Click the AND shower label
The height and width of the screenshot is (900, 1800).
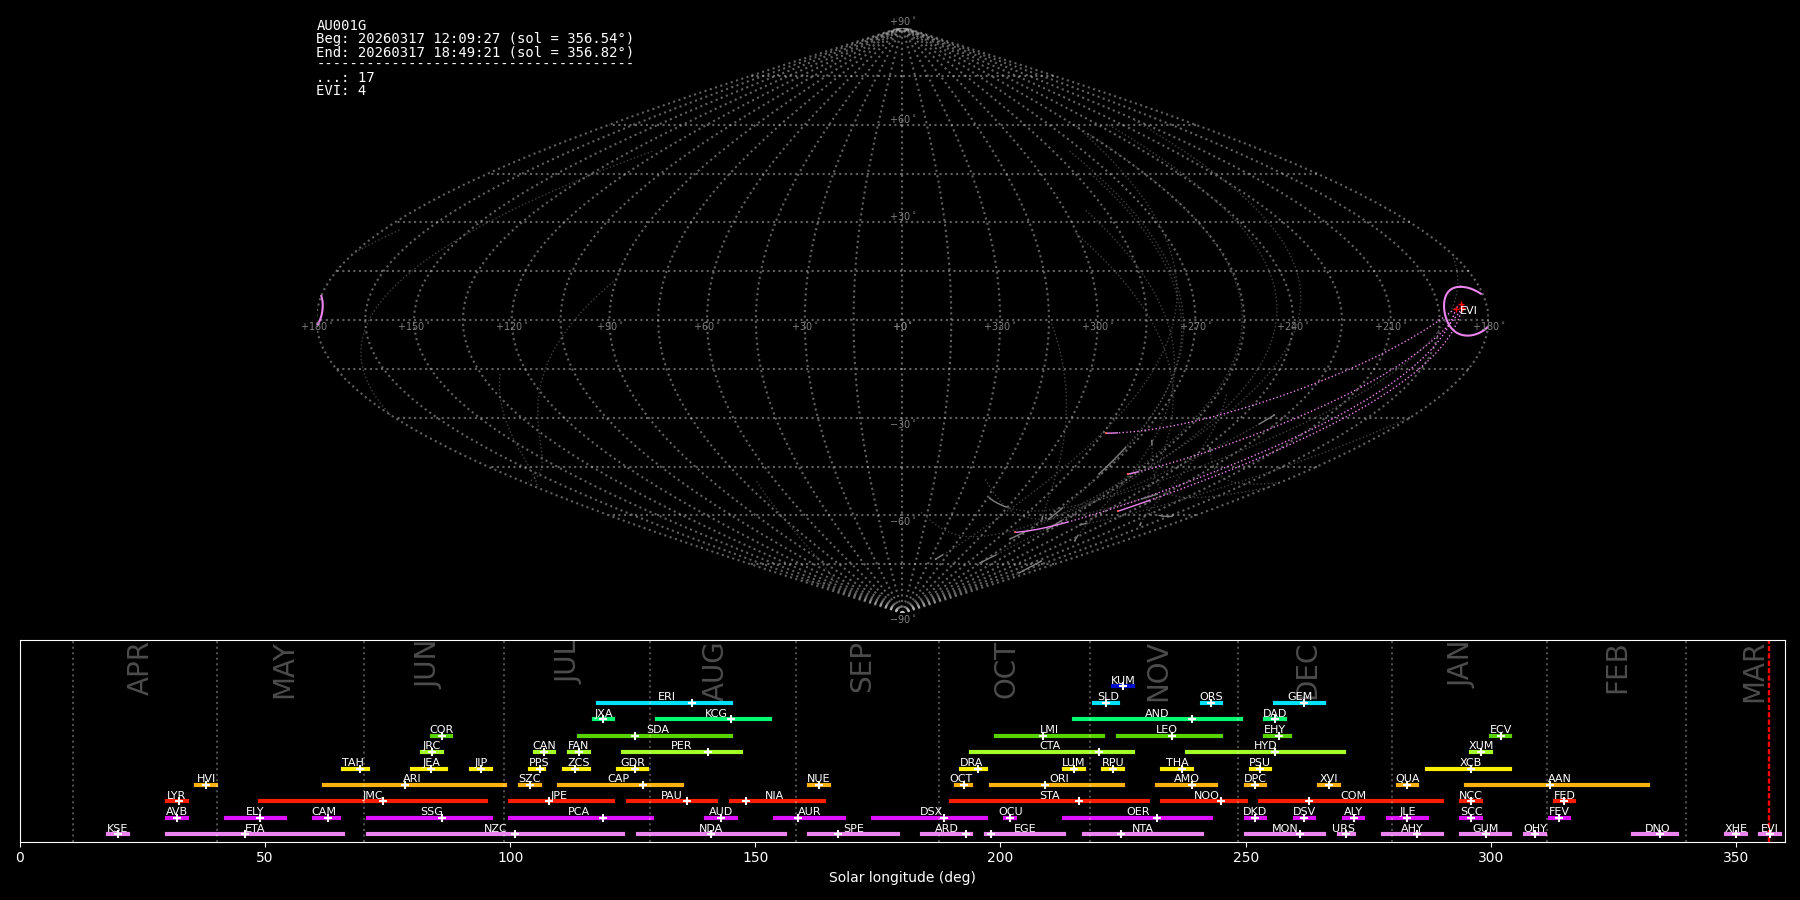click(x=1157, y=714)
